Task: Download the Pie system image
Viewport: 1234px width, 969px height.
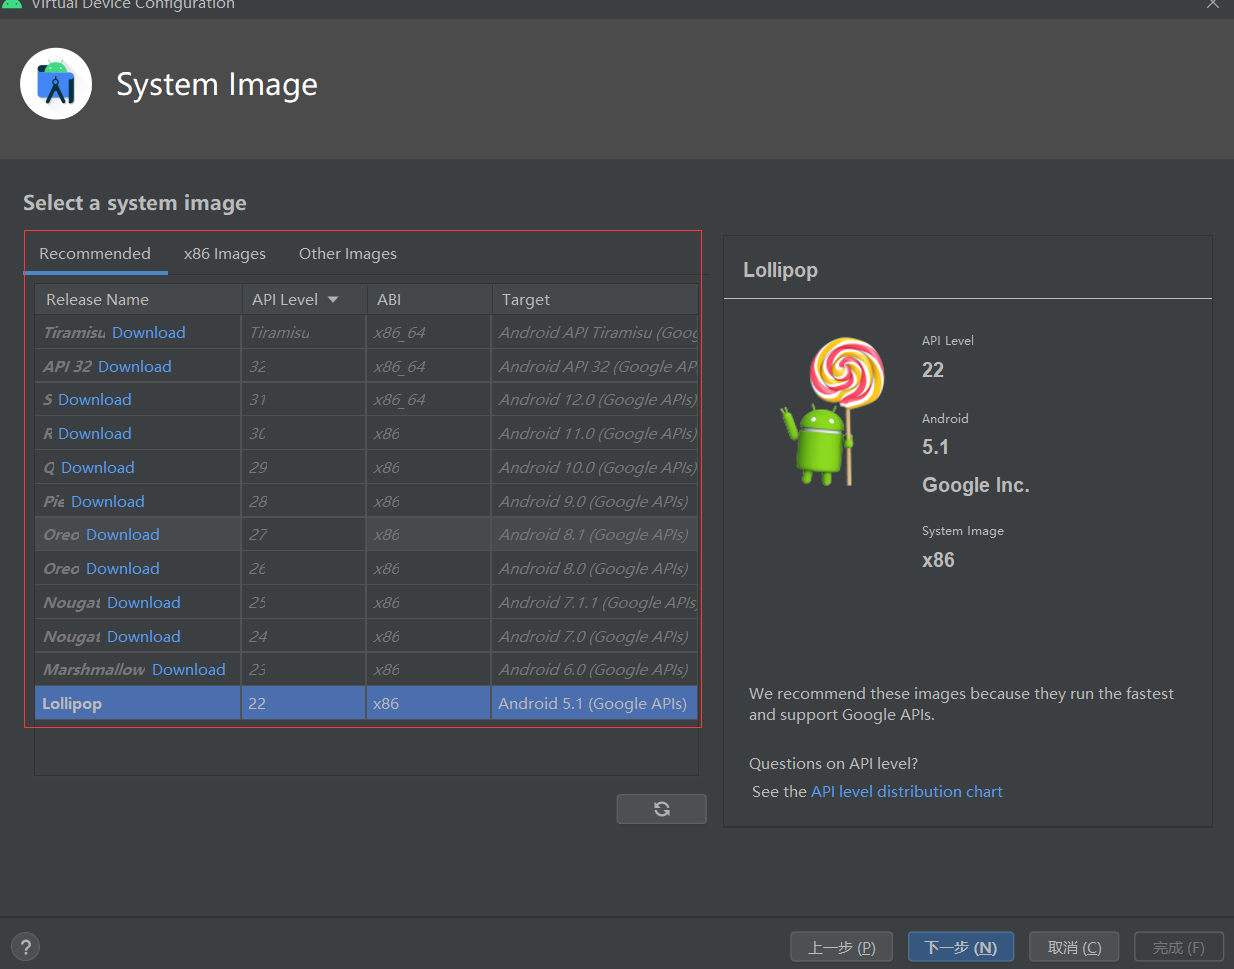Action: (108, 501)
